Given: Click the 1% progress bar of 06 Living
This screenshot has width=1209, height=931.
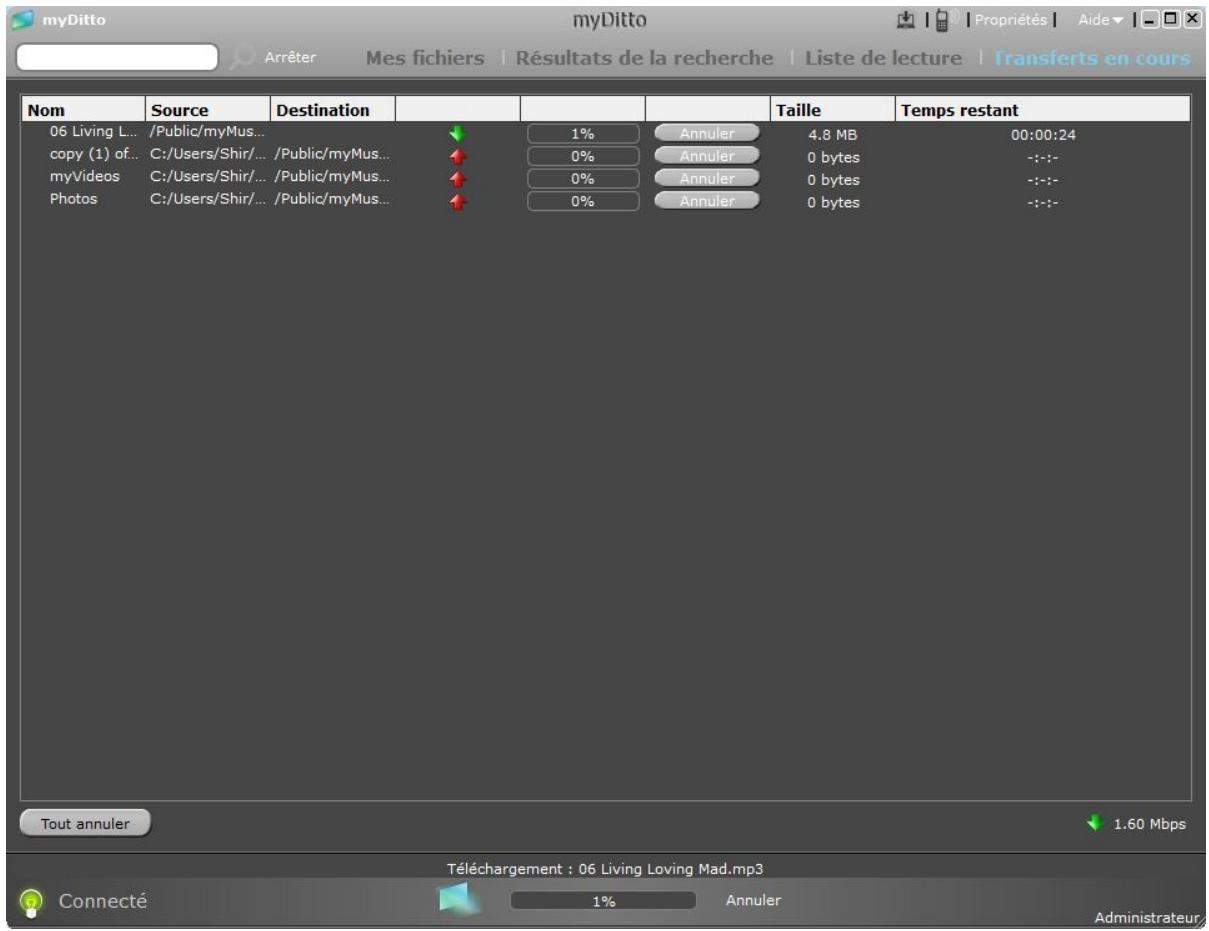Looking at the screenshot, I should tap(583, 134).
